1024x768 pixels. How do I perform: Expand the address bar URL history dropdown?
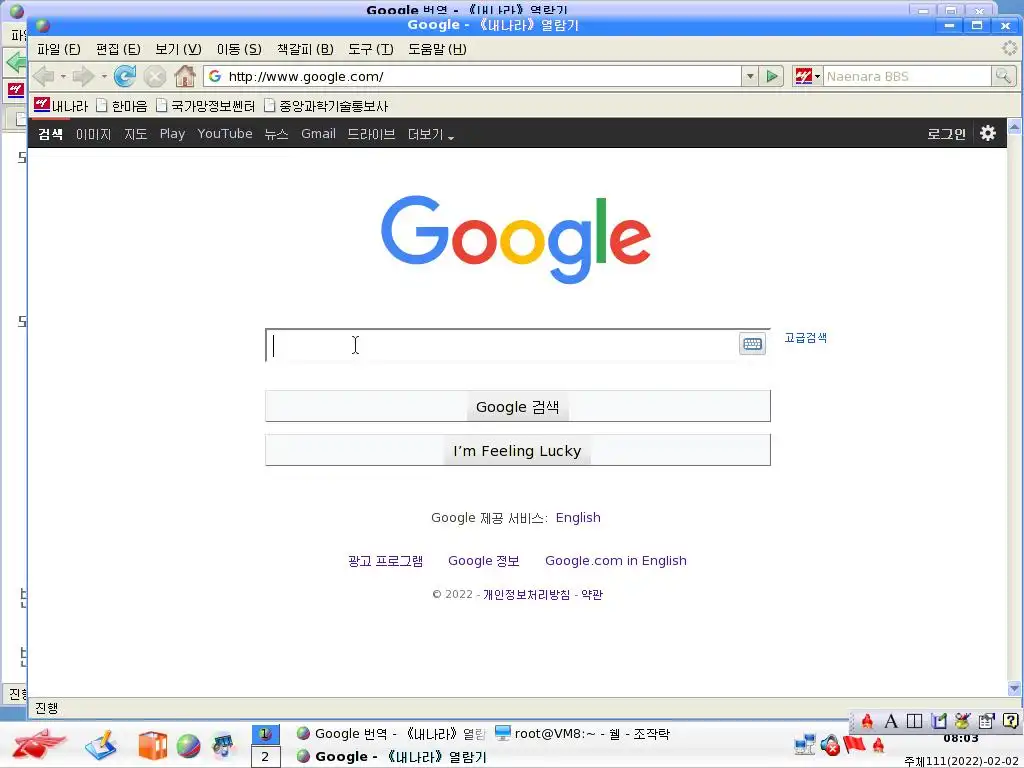click(x=750, y=76)
